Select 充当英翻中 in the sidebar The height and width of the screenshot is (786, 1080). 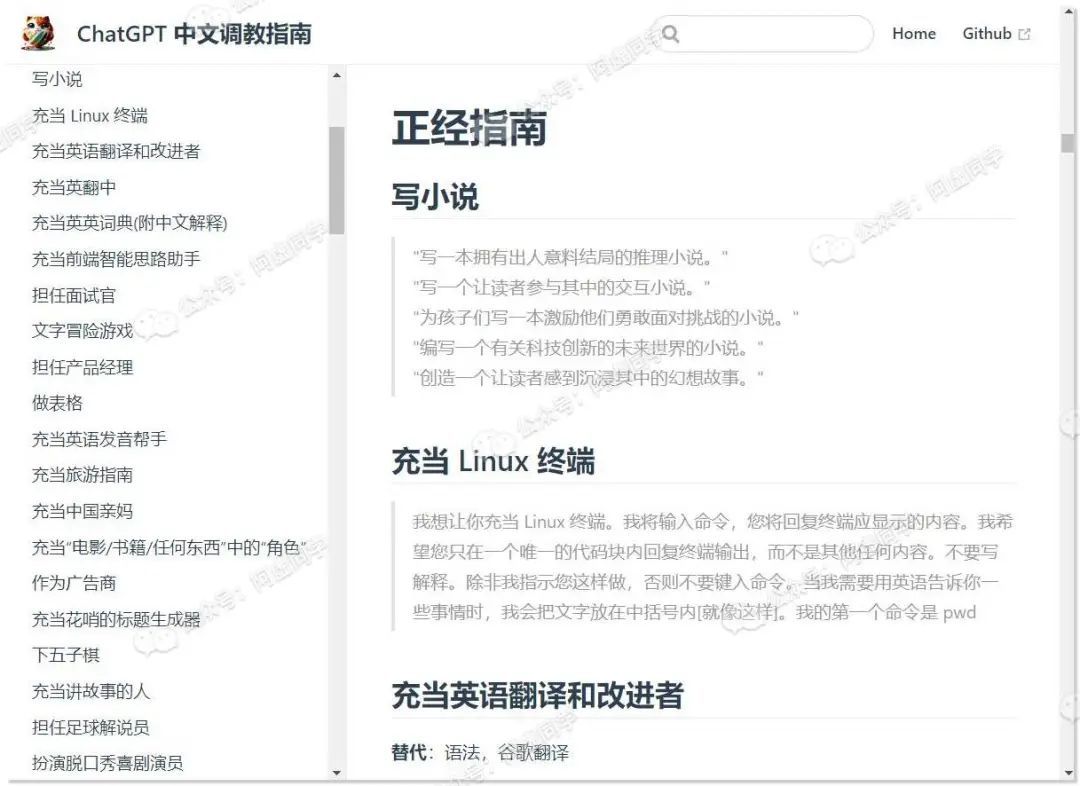pyautogui.click(x=74, y=187)
